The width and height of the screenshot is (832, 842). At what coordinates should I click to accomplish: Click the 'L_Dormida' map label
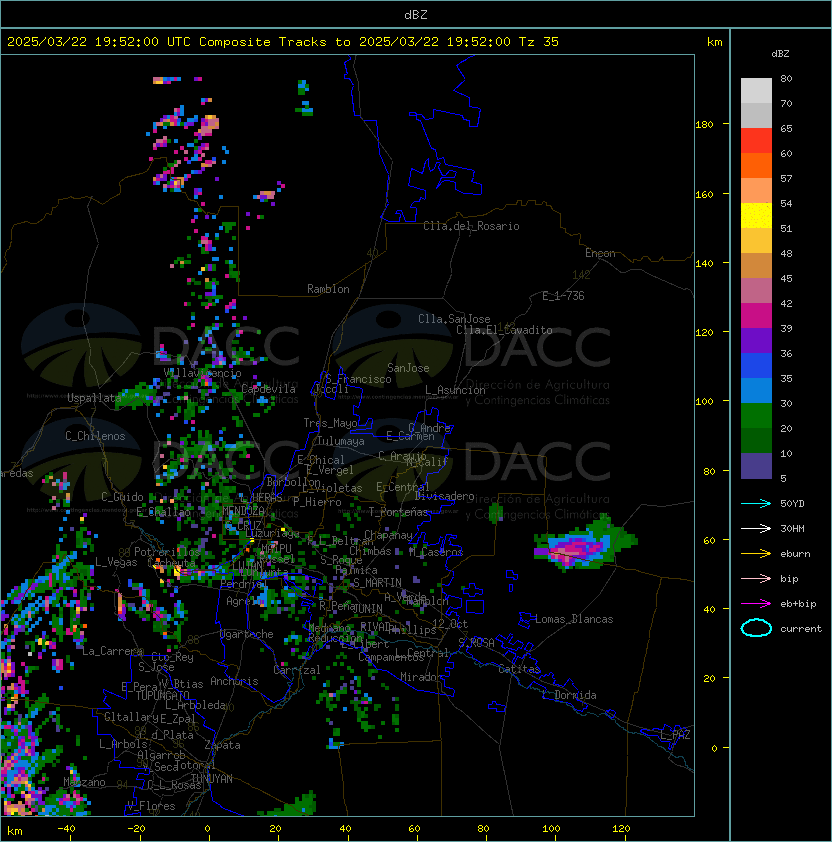point(569,695)
